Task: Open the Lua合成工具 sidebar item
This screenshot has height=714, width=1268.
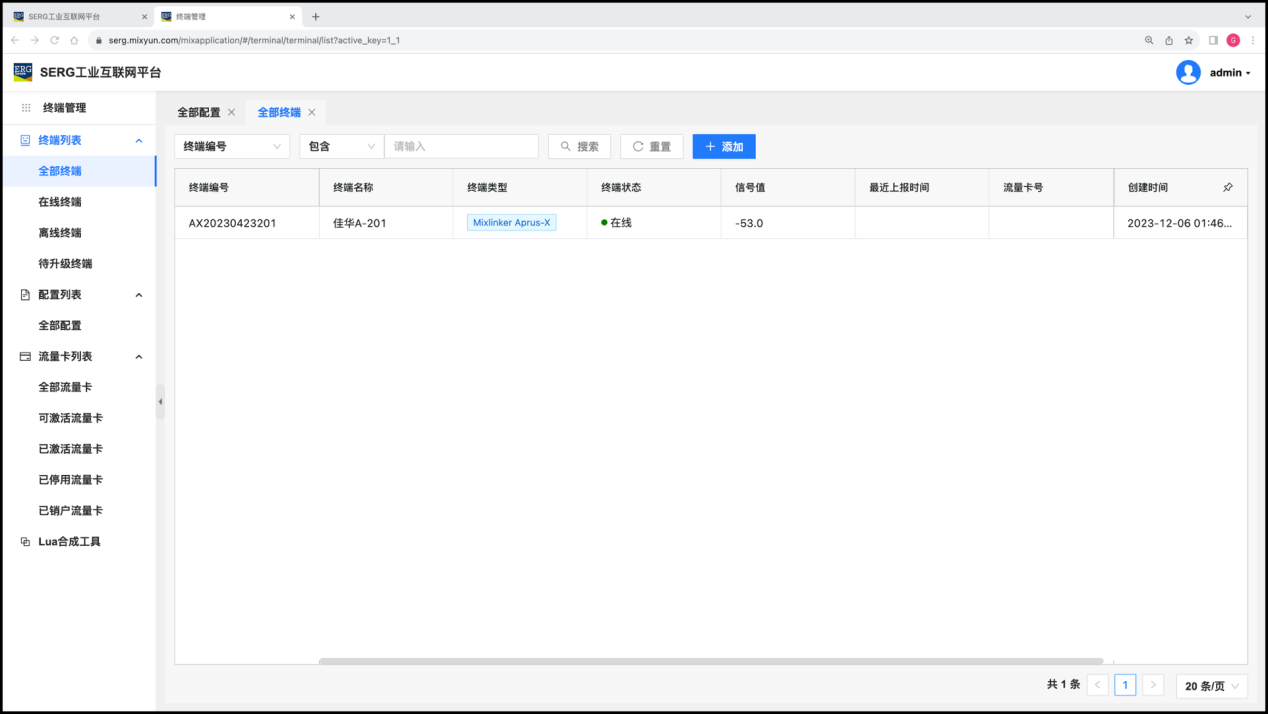Action: tap(69, 541)
